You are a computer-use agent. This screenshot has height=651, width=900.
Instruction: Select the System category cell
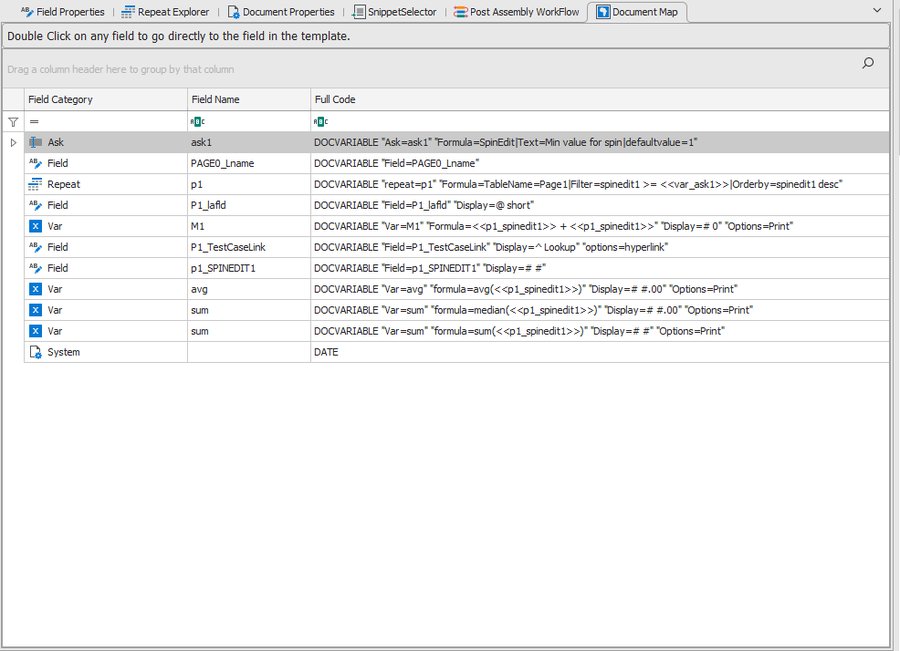click(x=106, y=352)
